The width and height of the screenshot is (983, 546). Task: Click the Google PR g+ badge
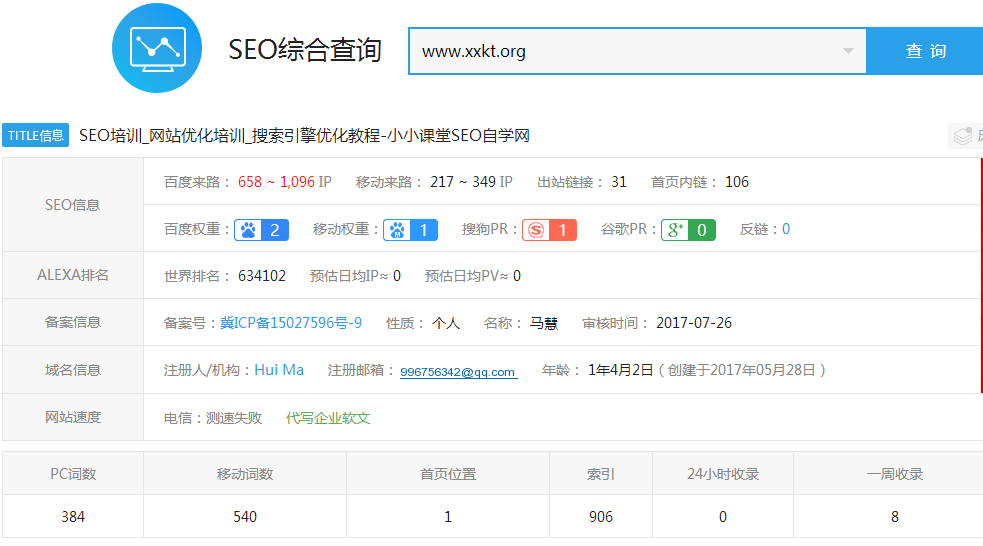click(688, 230)
